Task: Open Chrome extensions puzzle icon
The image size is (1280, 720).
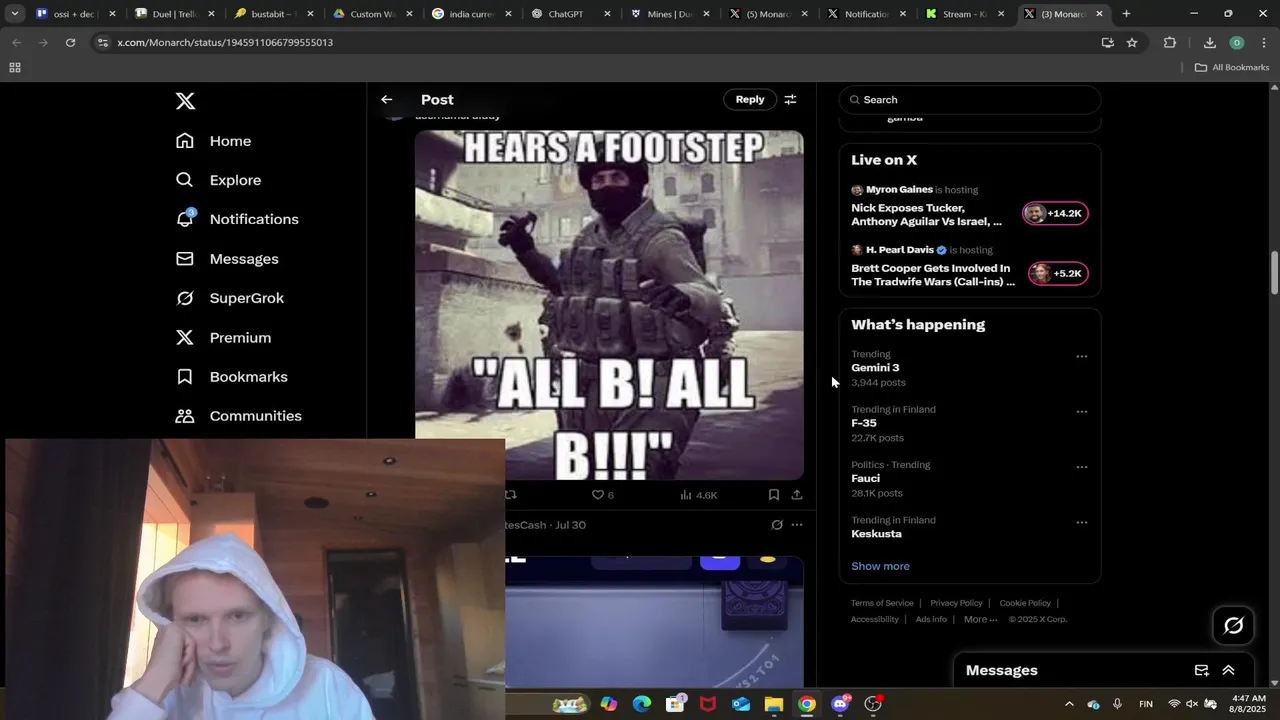Action: (x=1170, y=43)
